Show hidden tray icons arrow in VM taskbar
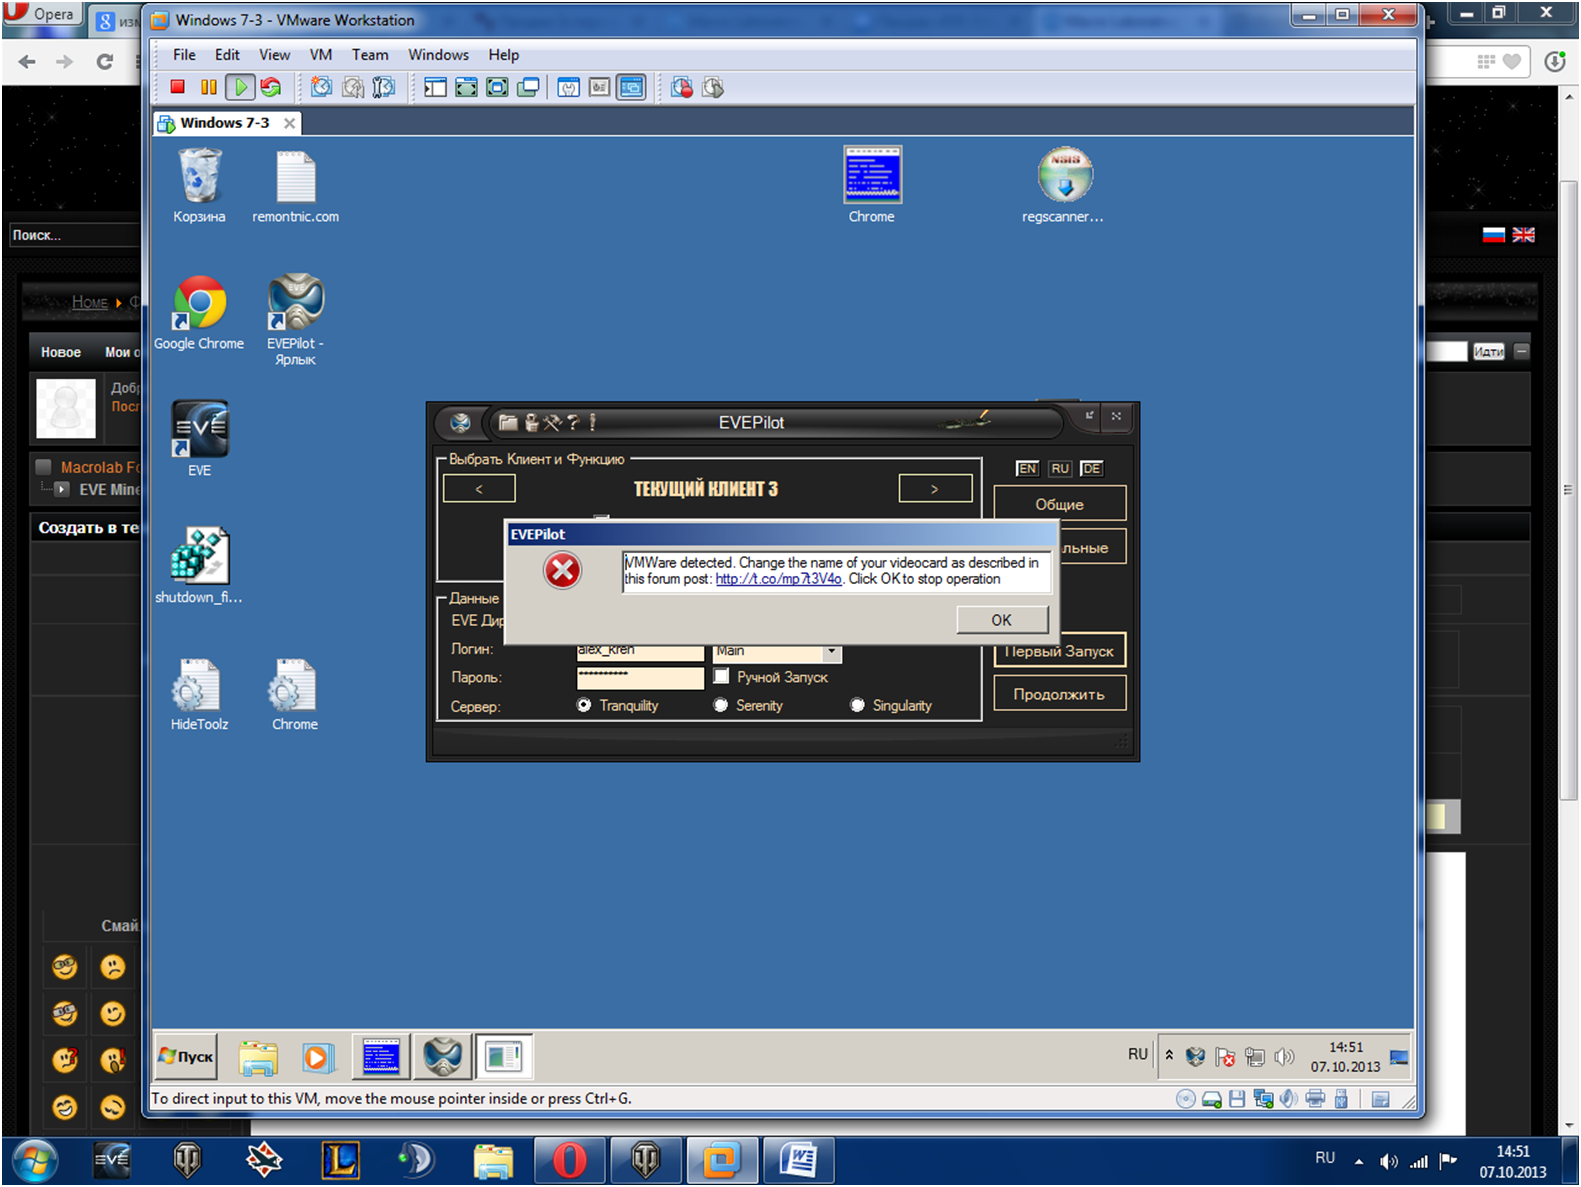1581x1187 pixels. [x=1169, y=1055]
